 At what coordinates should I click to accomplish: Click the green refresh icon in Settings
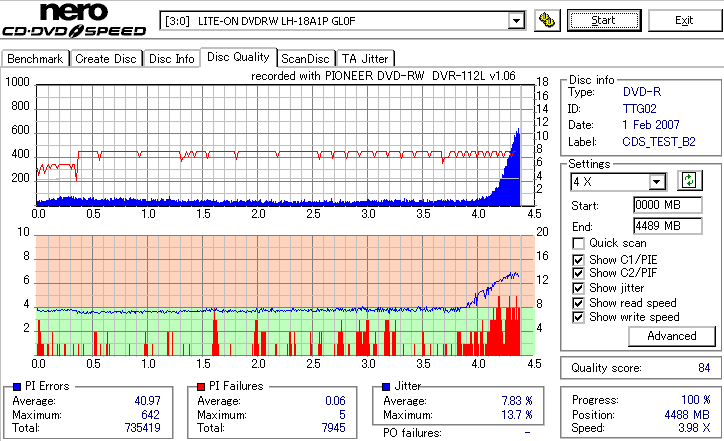click(x=689, y=181)
